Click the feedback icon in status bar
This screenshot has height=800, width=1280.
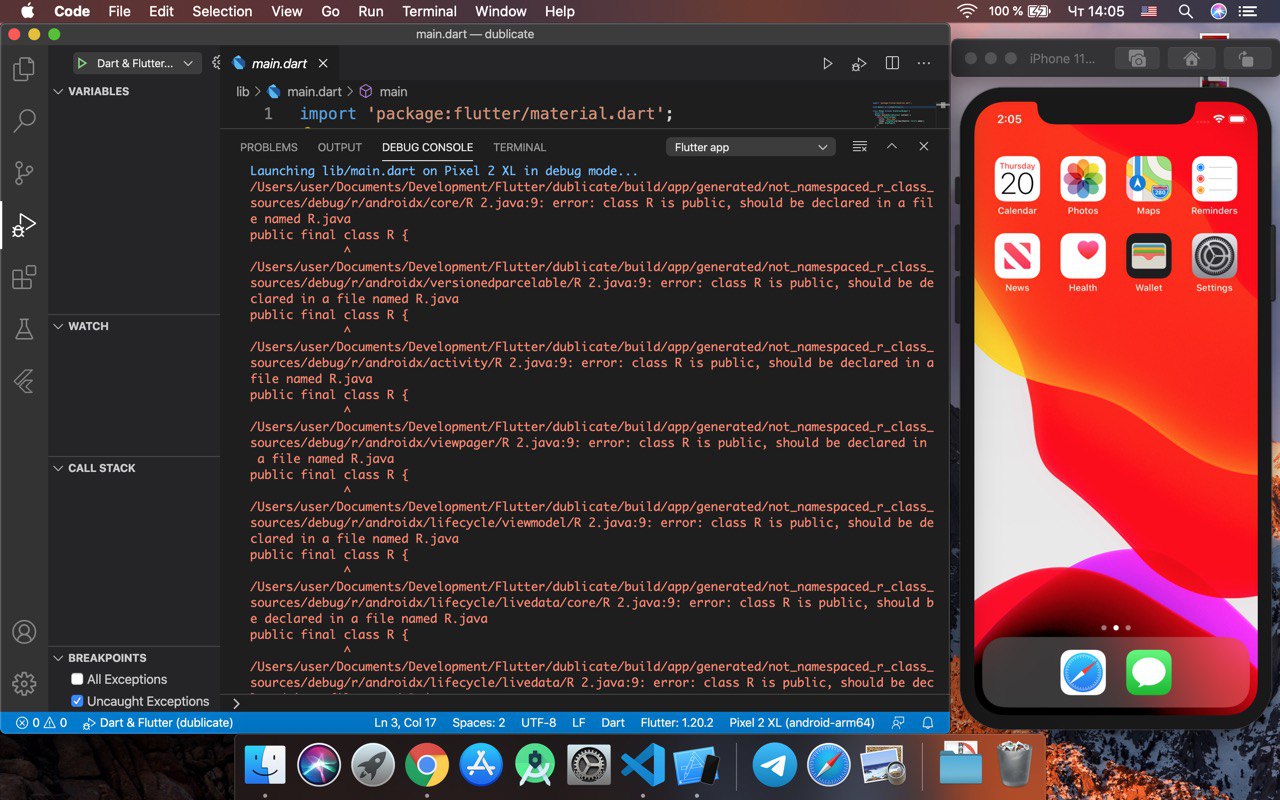coord(898,722)
